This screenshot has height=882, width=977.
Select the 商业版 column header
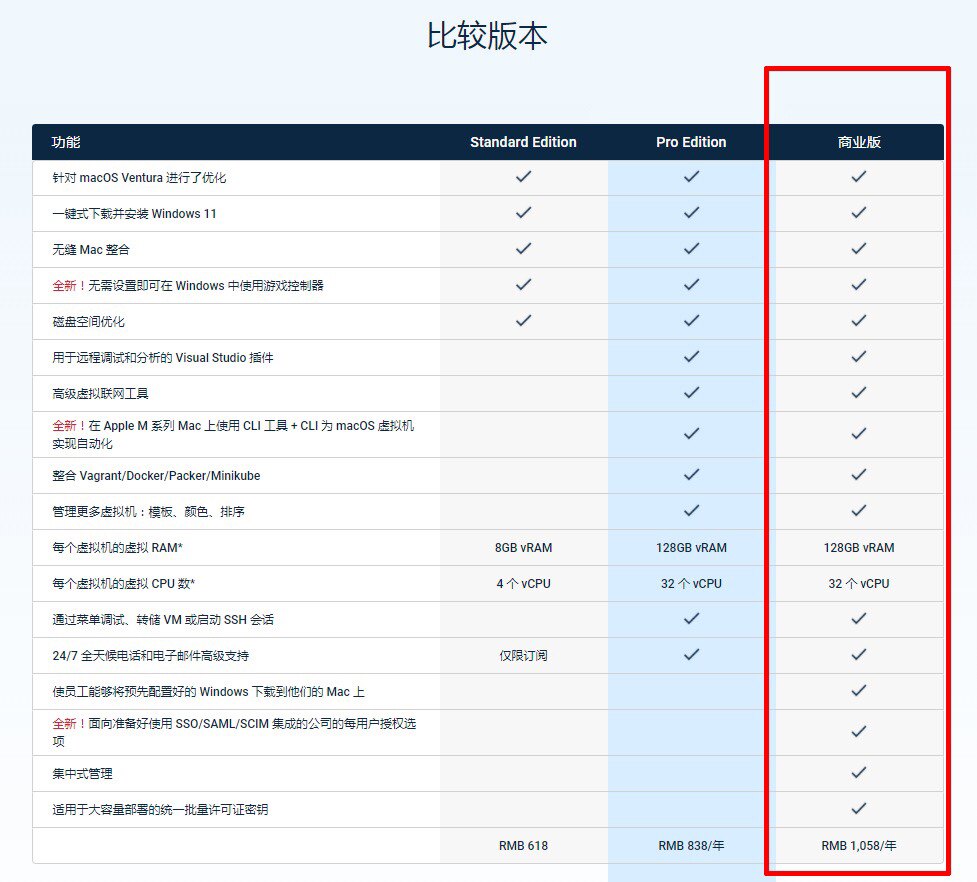click(859, 142)
